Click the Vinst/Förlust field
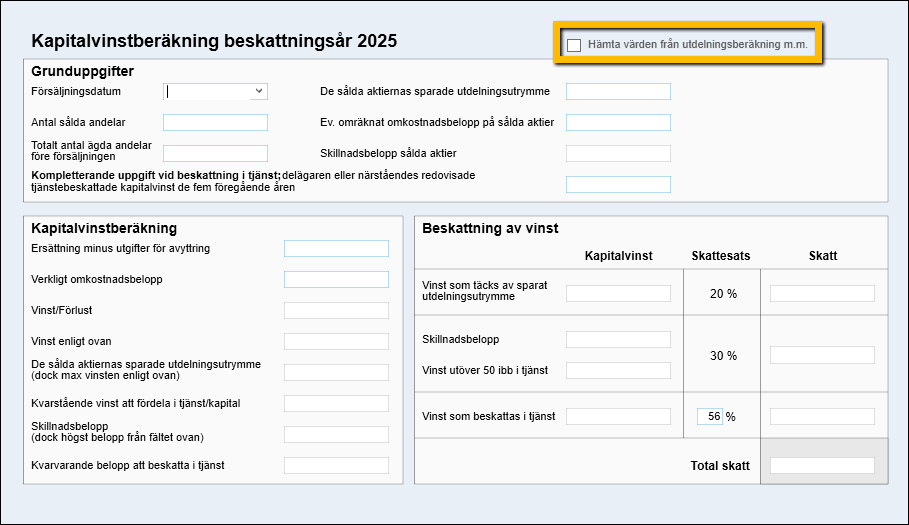 (336, 311)
